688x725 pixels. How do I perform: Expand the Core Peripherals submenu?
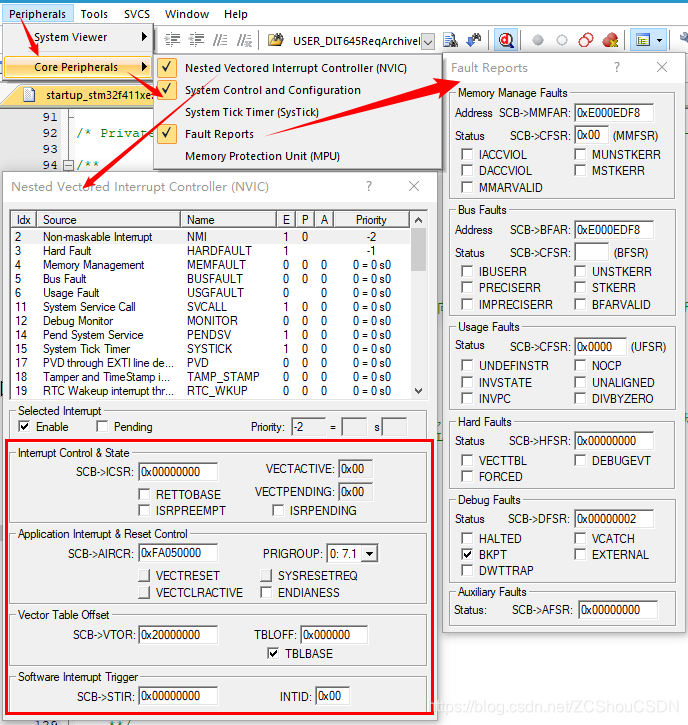coord(144,67)
